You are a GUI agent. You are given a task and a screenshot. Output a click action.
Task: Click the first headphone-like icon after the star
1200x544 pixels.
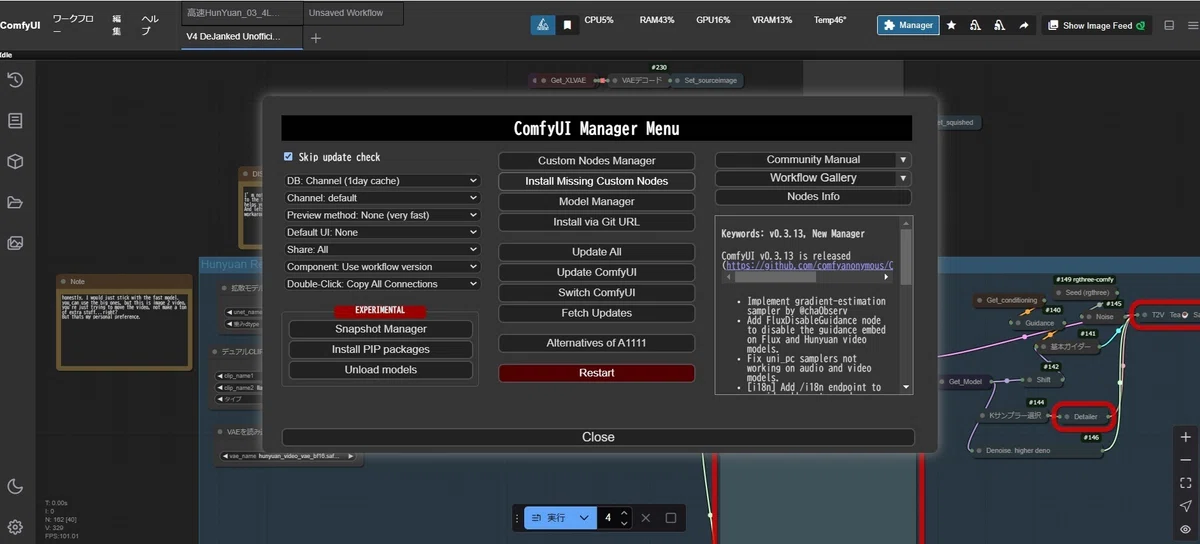[x=975, y=25]
